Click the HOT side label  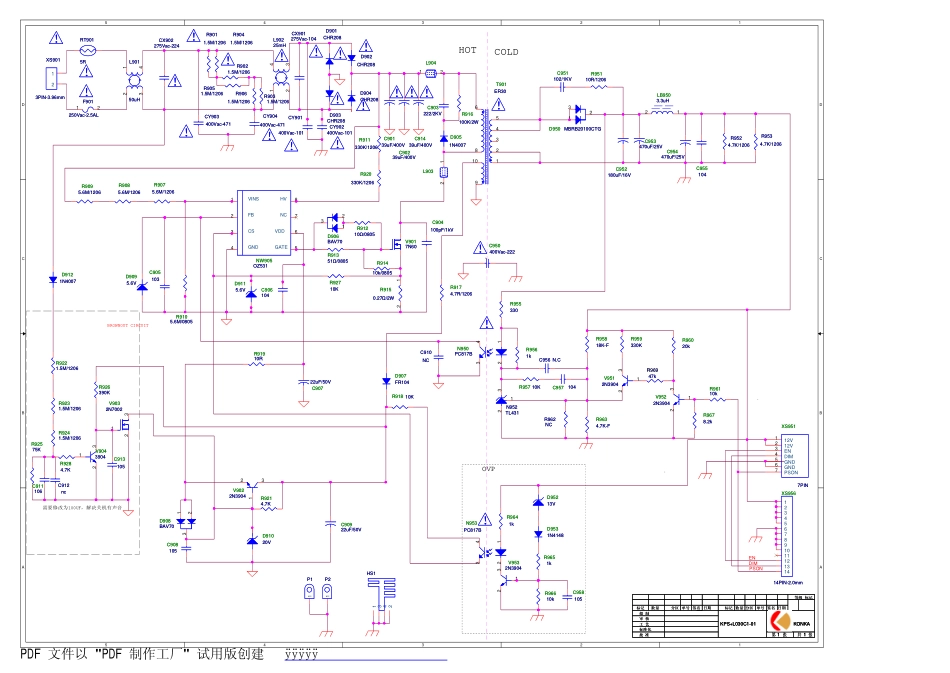[468, 50]
